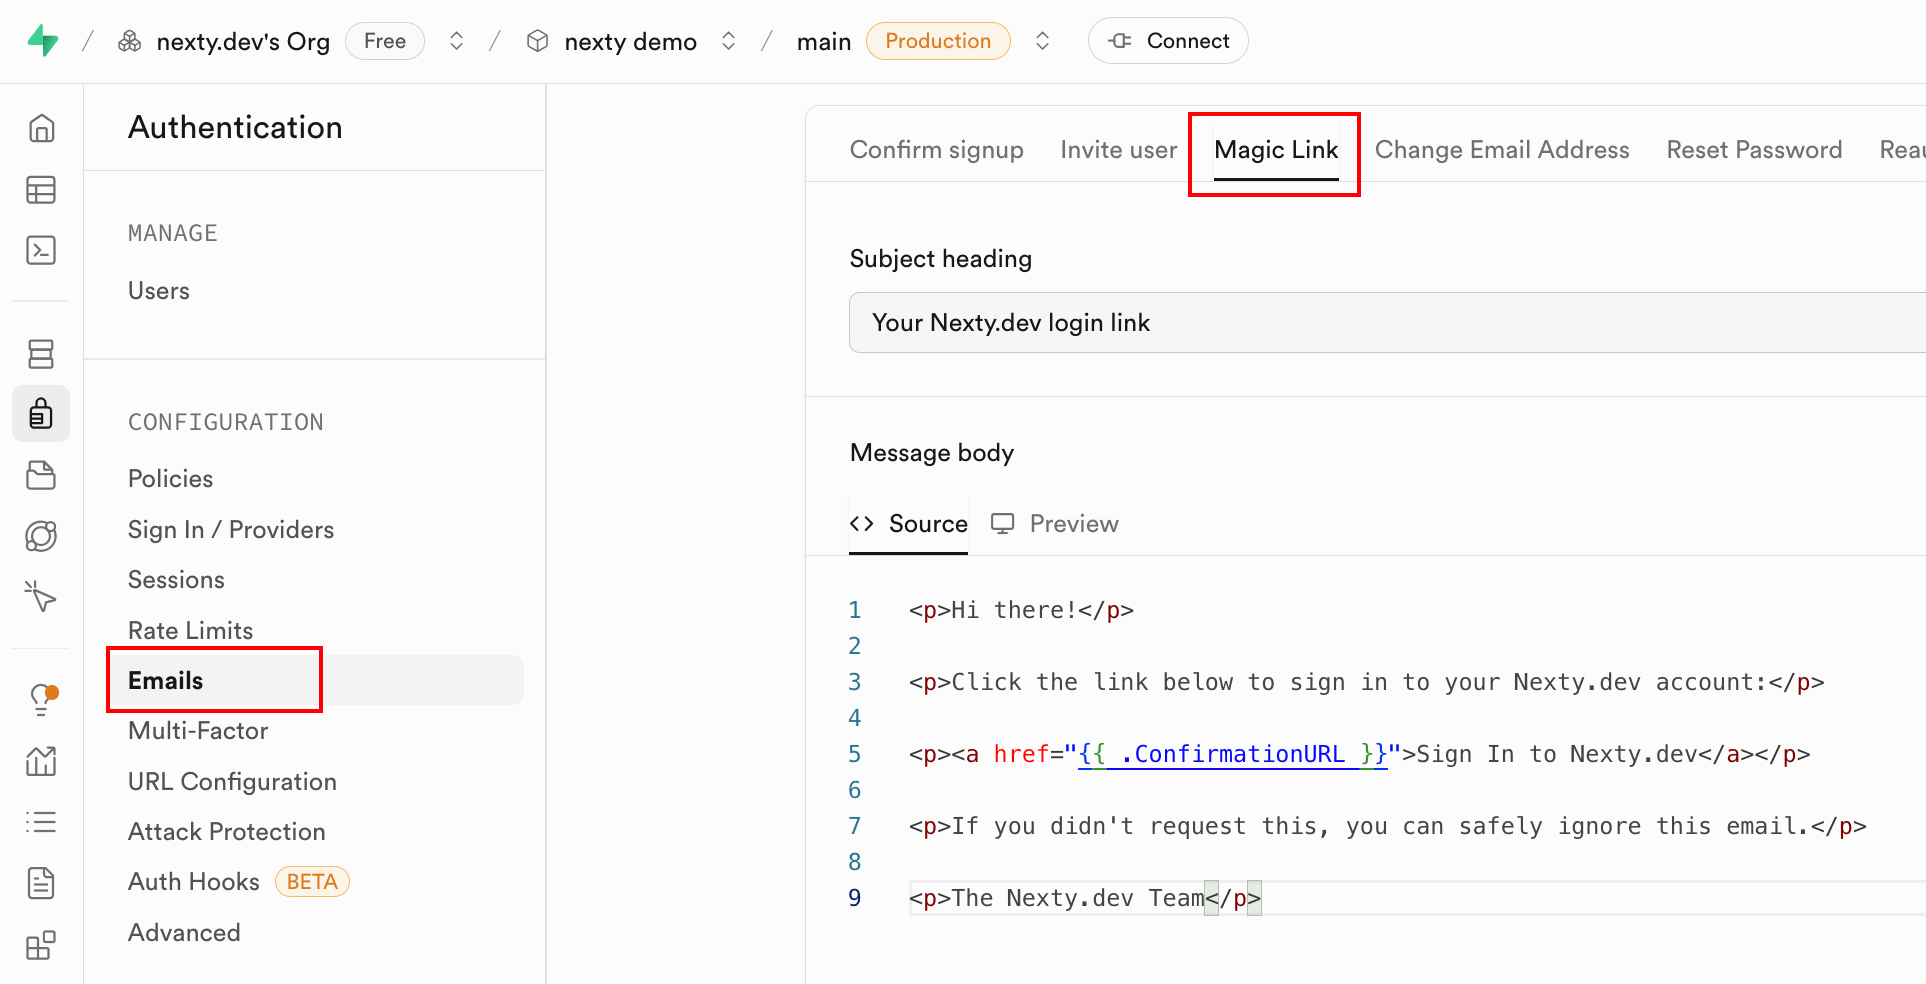Open the API Docs document sidebar icon
The width and height of the screenshot is (1926, 984).
pos(41,883)
